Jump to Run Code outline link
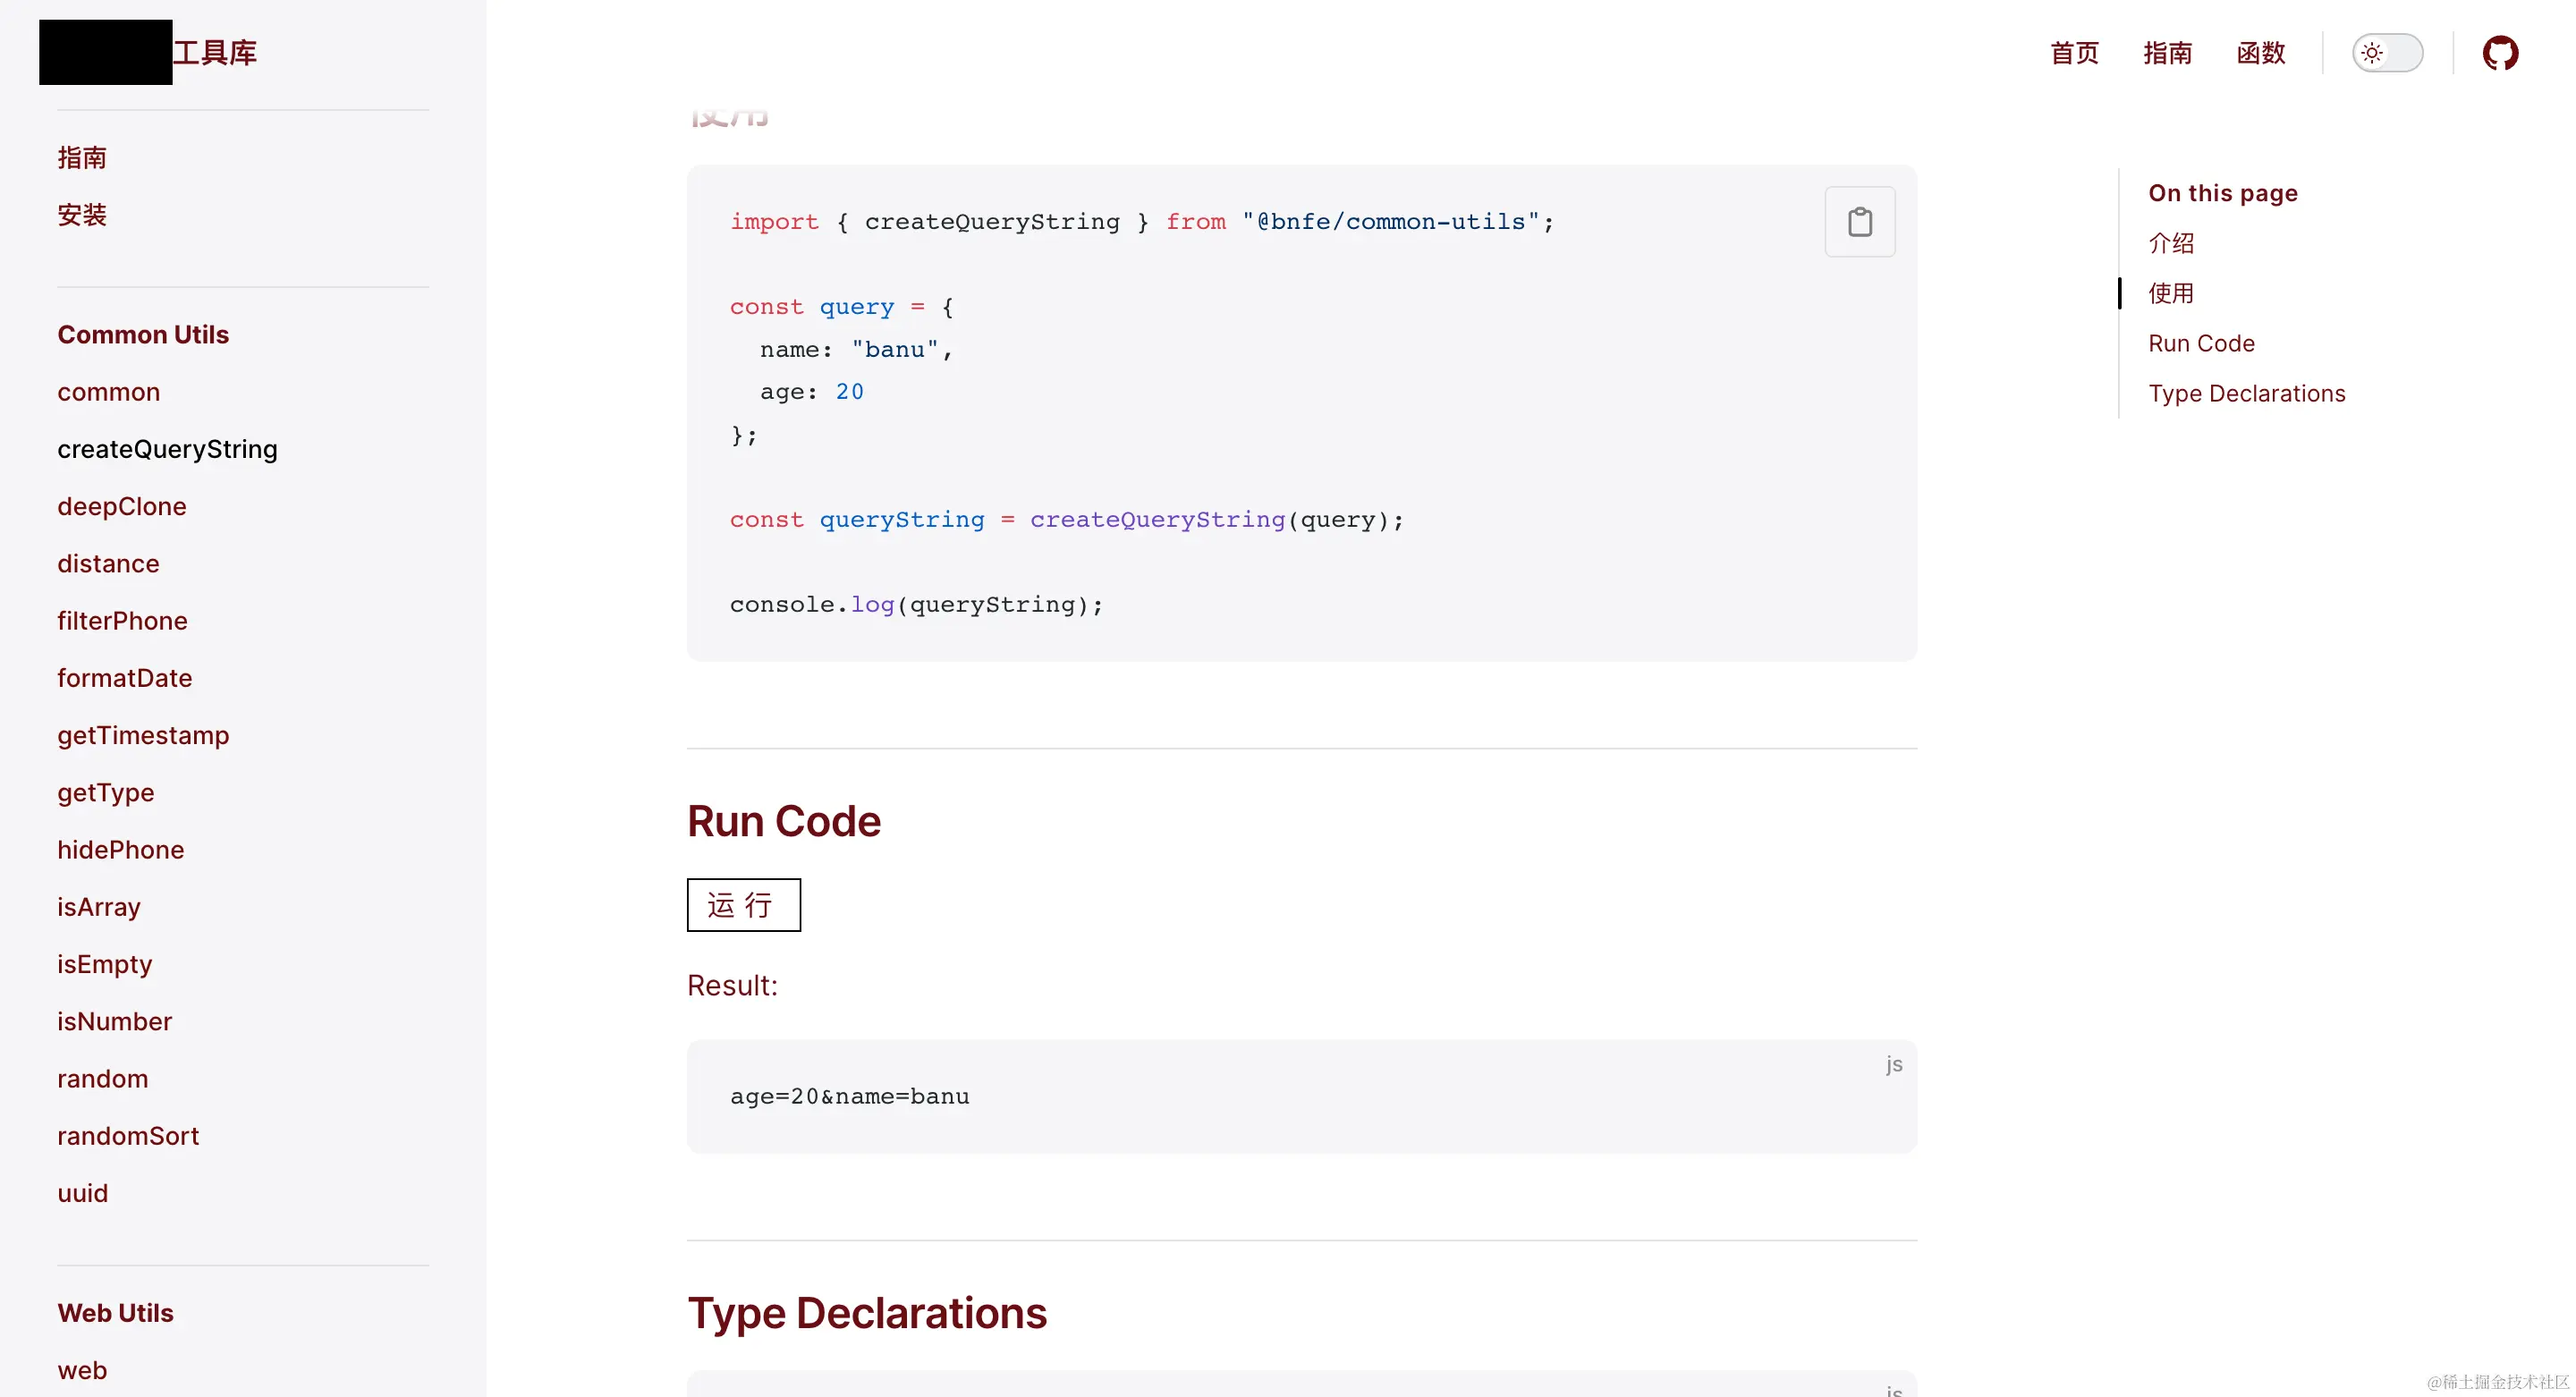 (x=2201, y=343)
